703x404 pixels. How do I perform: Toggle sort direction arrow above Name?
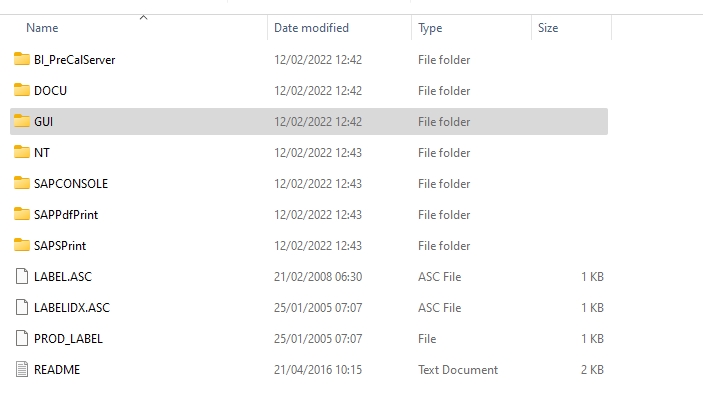[x=143, y=17]
